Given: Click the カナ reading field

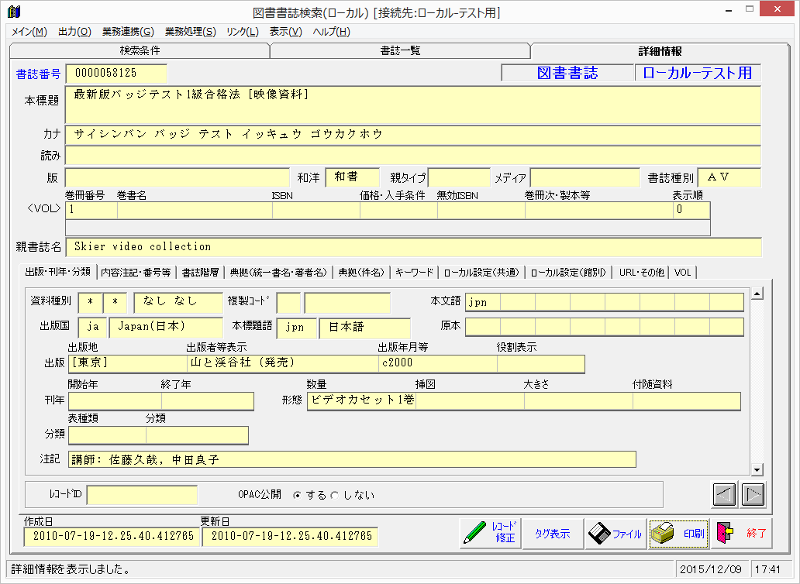Looking at the screenshot, I should (x=413, y=135).
